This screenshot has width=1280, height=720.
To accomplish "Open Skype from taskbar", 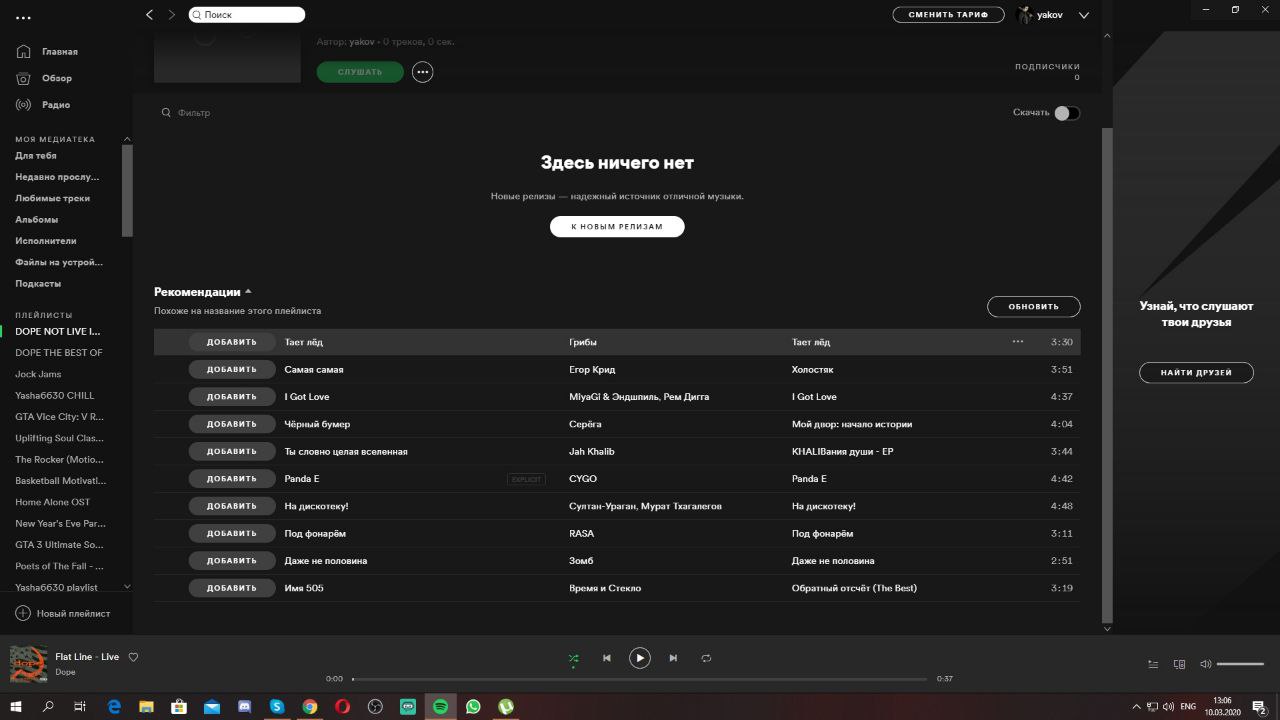I will click(277, 706).
